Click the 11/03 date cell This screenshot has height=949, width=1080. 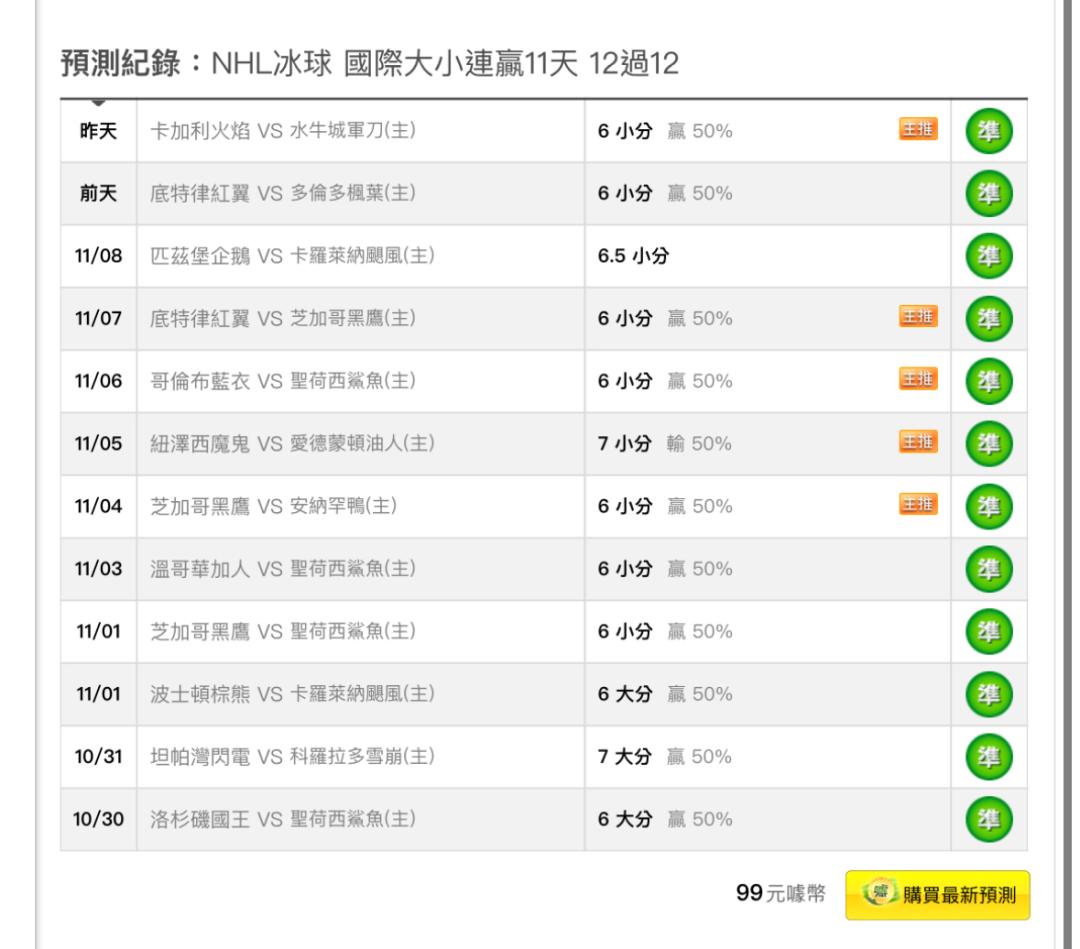(98, 569)
